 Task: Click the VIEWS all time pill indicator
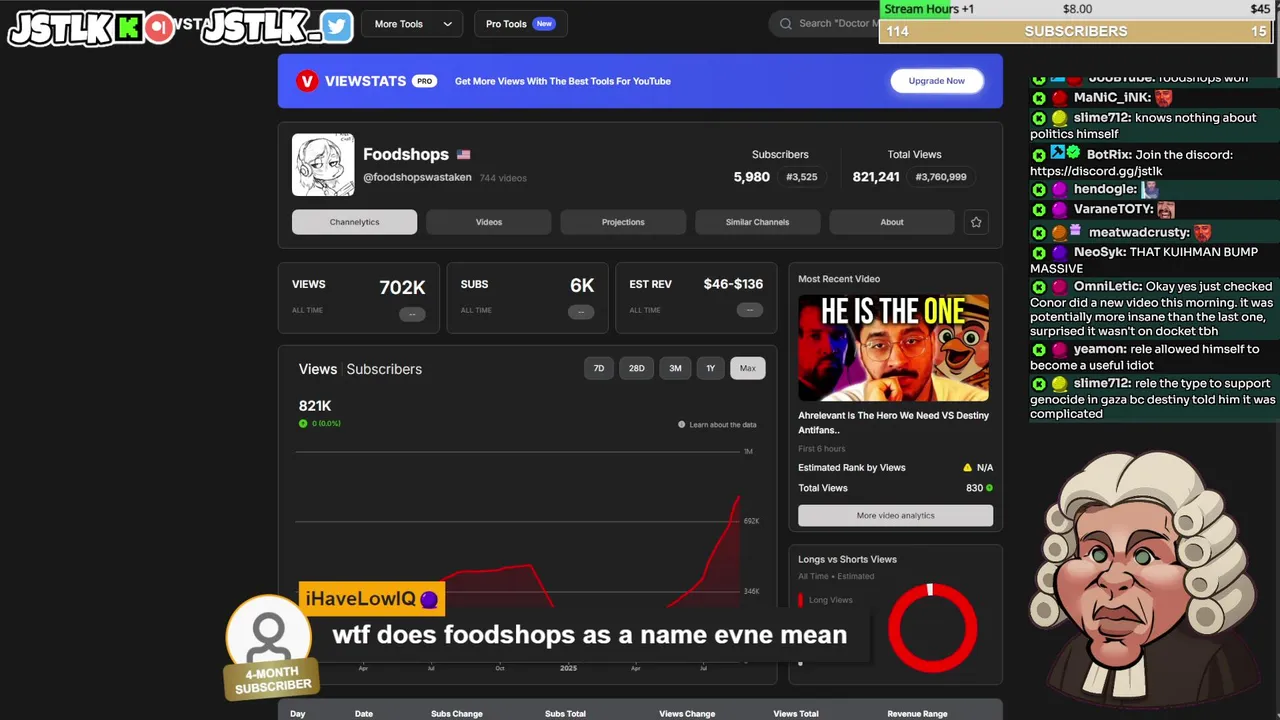click(412, 313)
